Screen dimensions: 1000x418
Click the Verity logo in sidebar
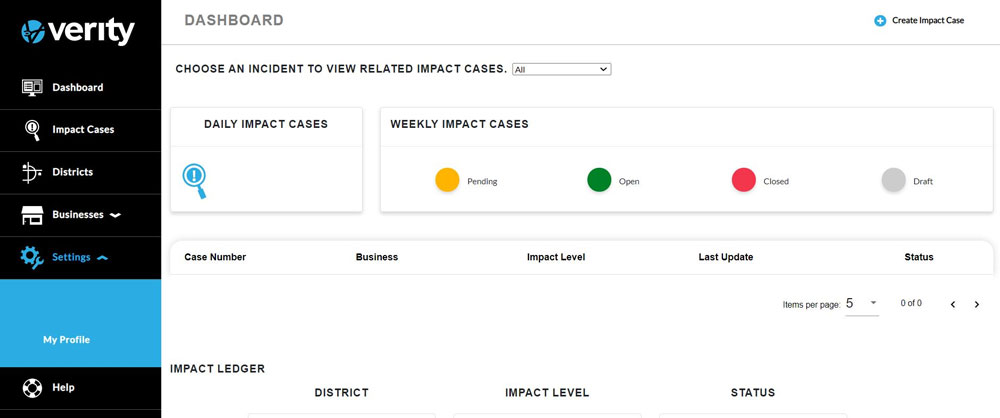click(78, 32)
